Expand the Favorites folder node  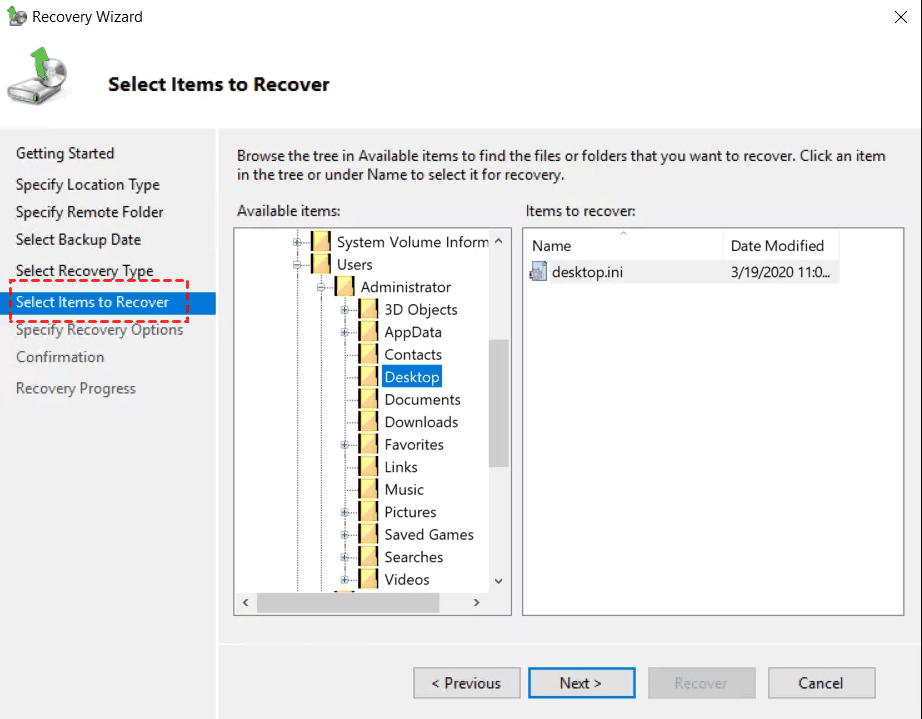click(x=345, y=445)
